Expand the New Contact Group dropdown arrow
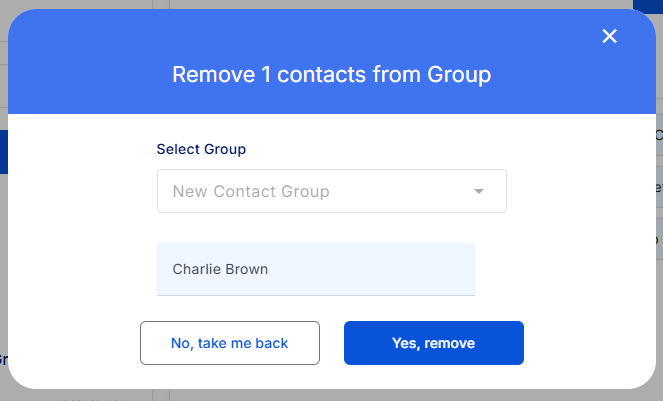Screen dimensions: 663x401 coord(479,191)
